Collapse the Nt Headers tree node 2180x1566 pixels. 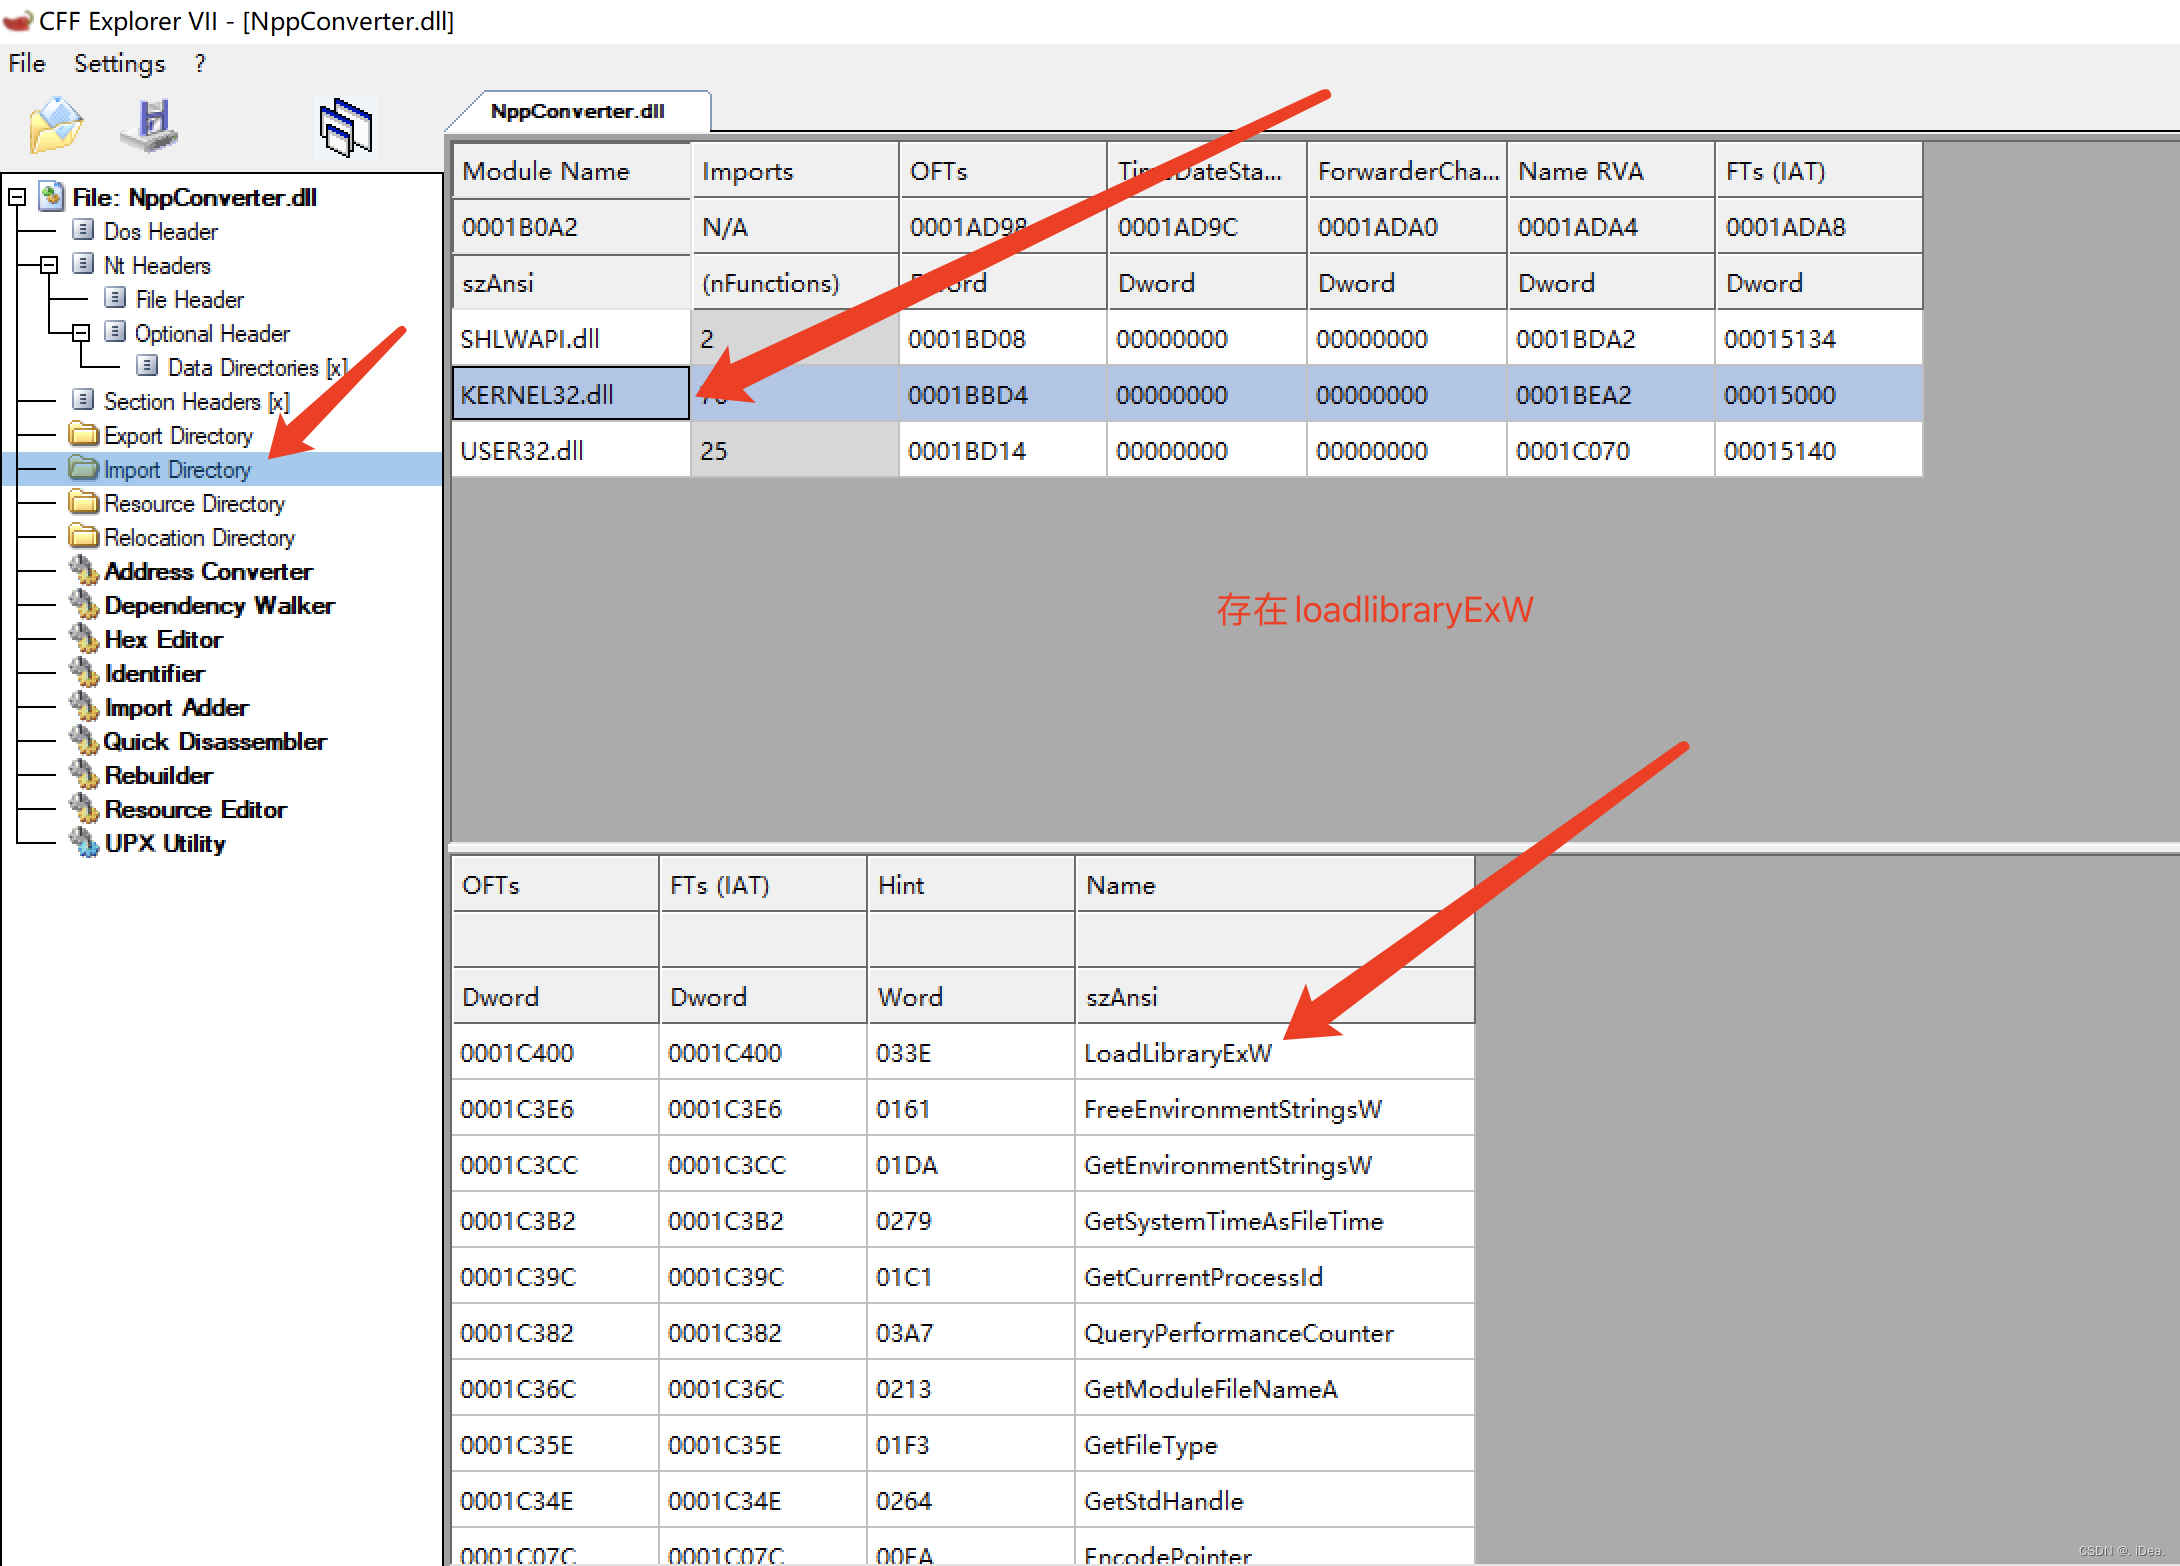pos(49,266)
